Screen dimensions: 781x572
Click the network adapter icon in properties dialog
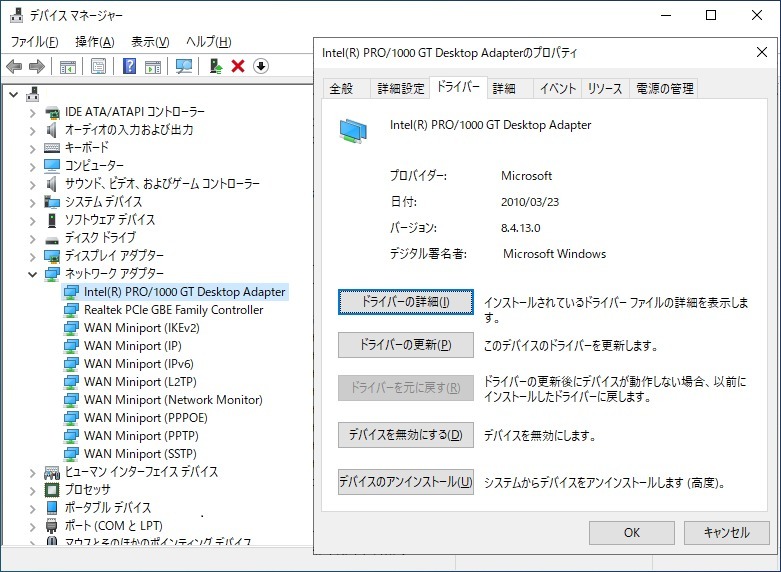(353, 131)
